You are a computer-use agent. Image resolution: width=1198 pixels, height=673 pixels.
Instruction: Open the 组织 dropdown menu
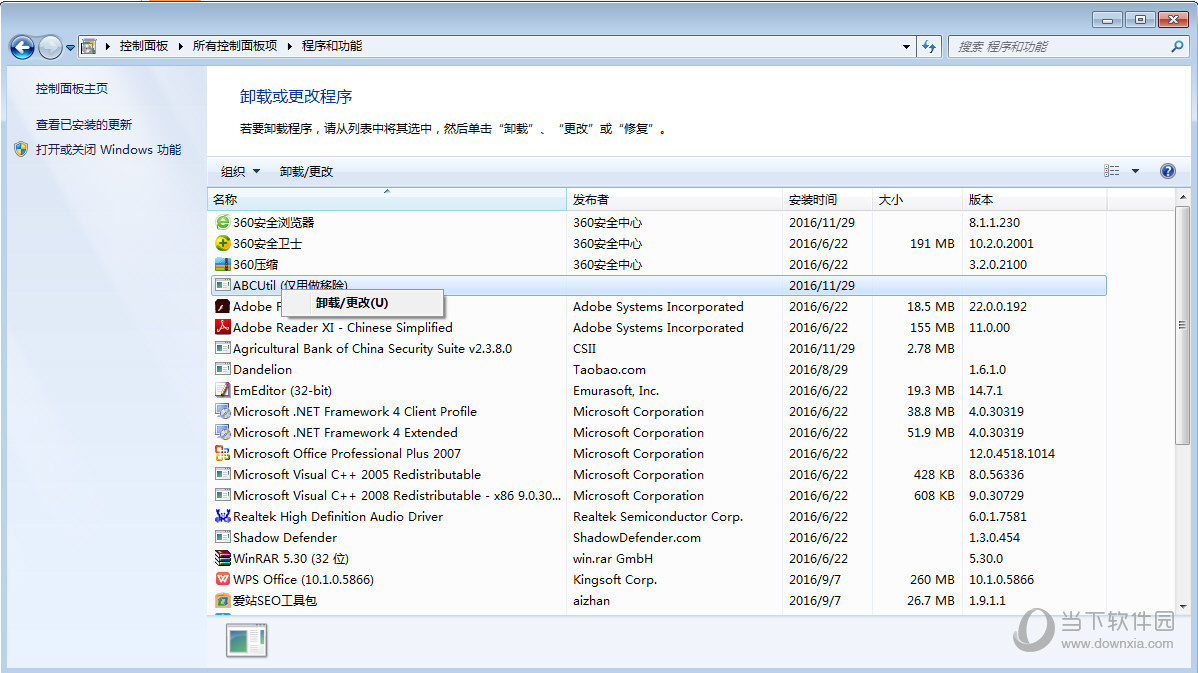(x=240, y=171)
